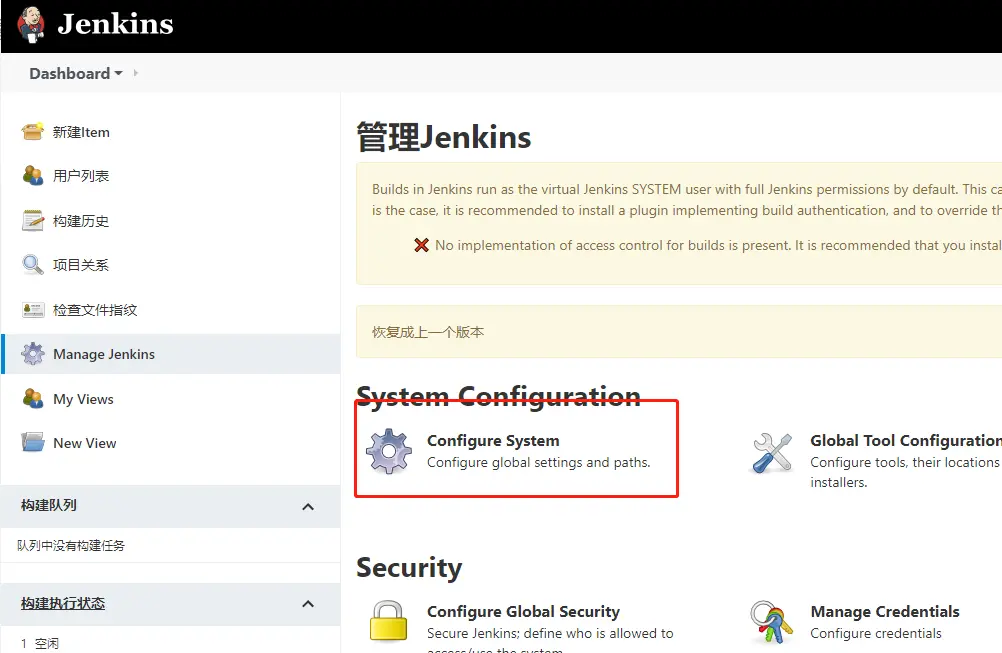Click the 新建Item icon in sidebar
Image resolution: width=1002 pixels, height=653 pixels.
(33, 132)
